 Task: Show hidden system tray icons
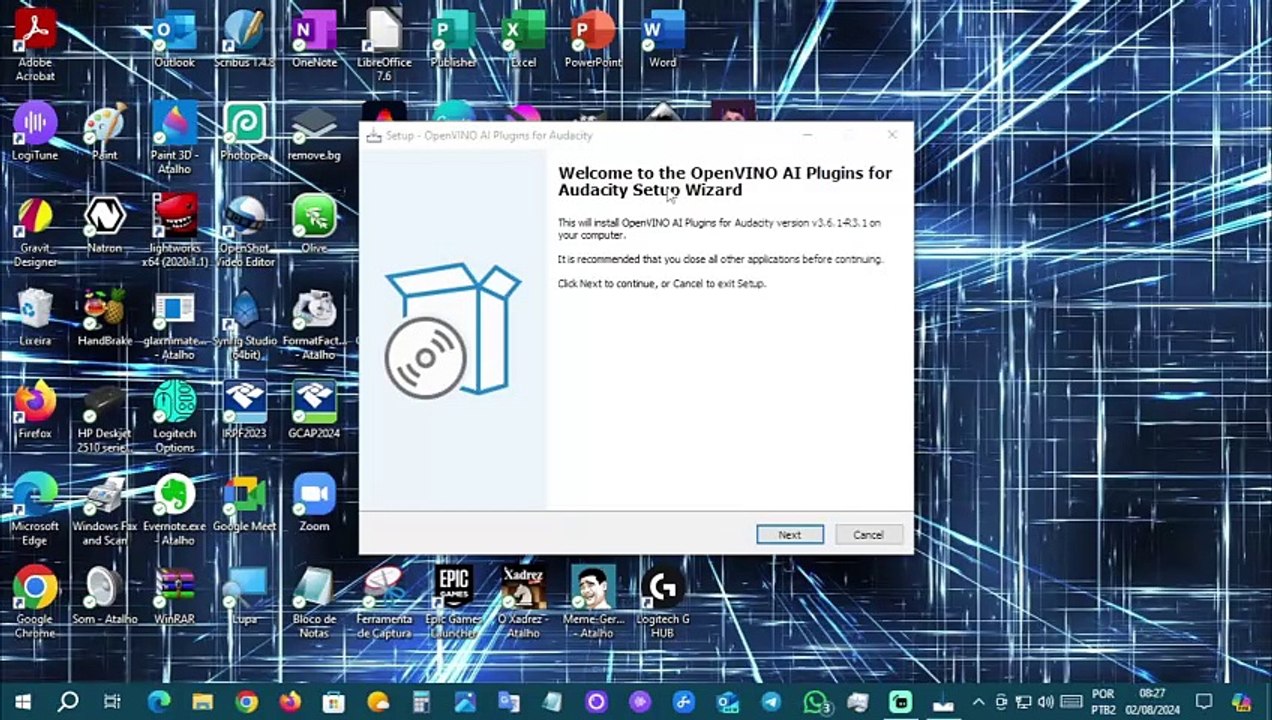pyautogui.click(x=979, y=701)
